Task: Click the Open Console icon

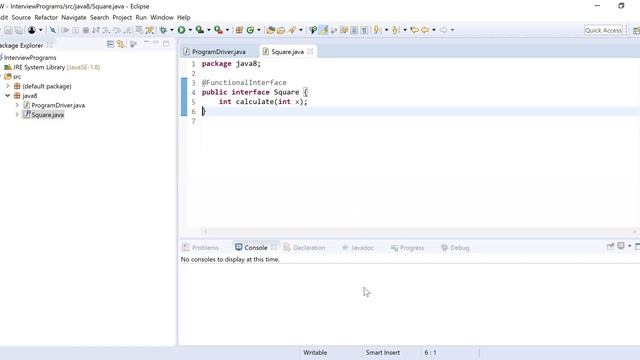Action: click(621, 246)
